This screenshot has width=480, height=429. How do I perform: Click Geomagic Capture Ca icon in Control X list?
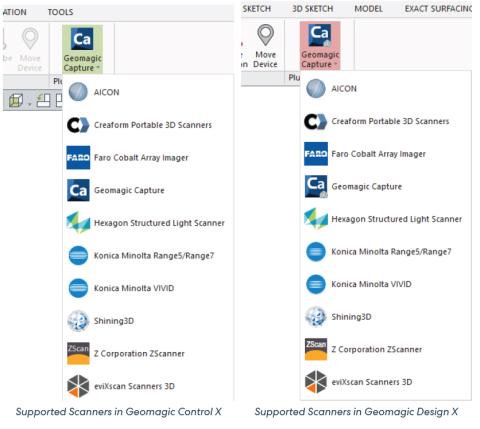[x=78, y=190]
